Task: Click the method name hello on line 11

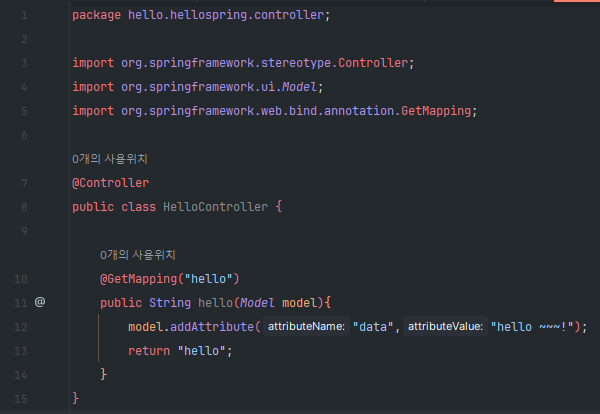Action: tap(215, 303)
